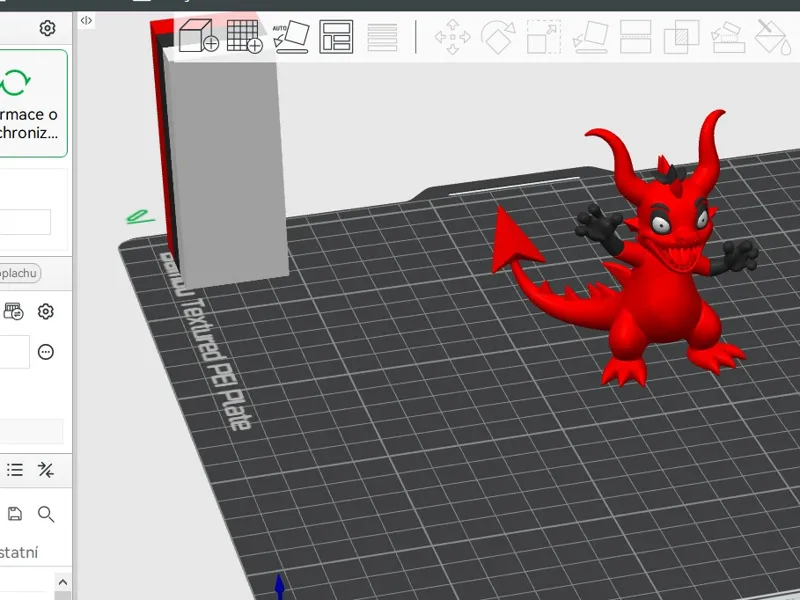Click the search settings magnifier icon
Image resolution: width=800 pixels, height=600 pixels.
point(46,514)
